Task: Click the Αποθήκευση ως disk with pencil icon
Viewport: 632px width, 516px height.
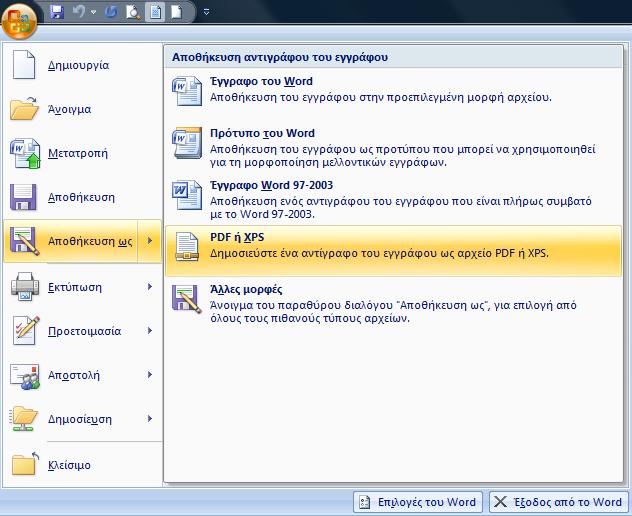Action: pos(24,241)
